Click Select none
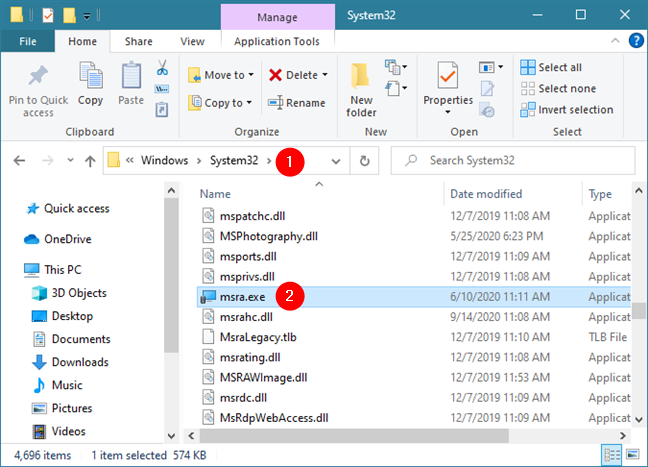This screenshot has width=648, height=467. pyautogui.click(x=558, y=88)
